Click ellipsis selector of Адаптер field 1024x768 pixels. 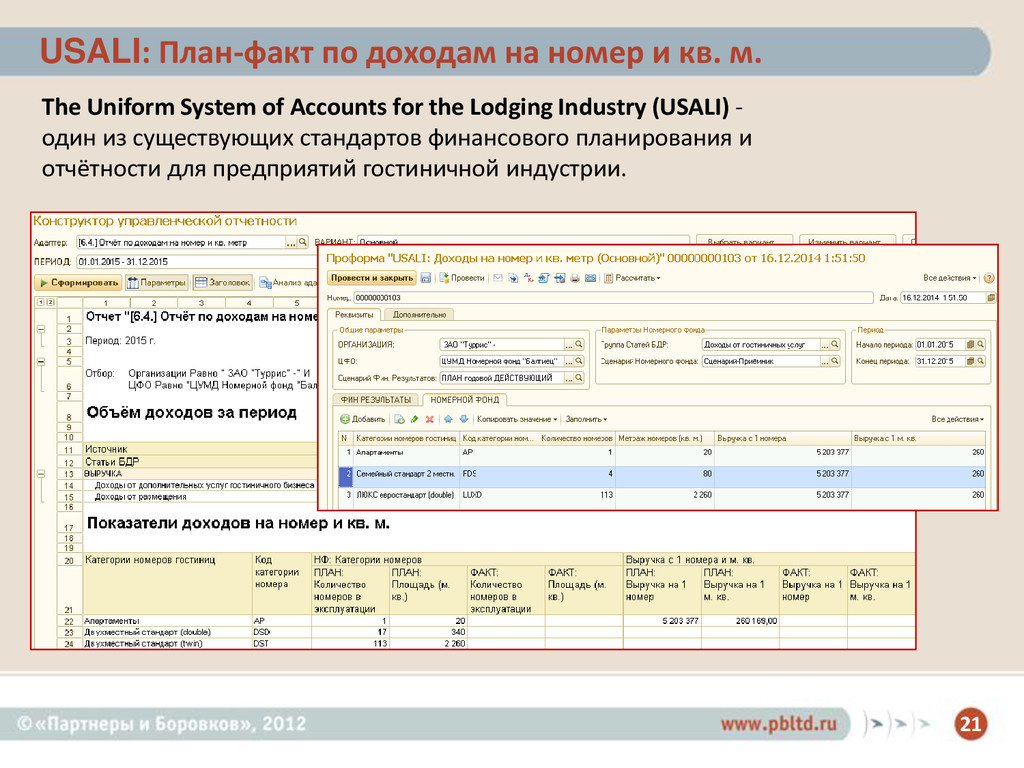(292, 242)
